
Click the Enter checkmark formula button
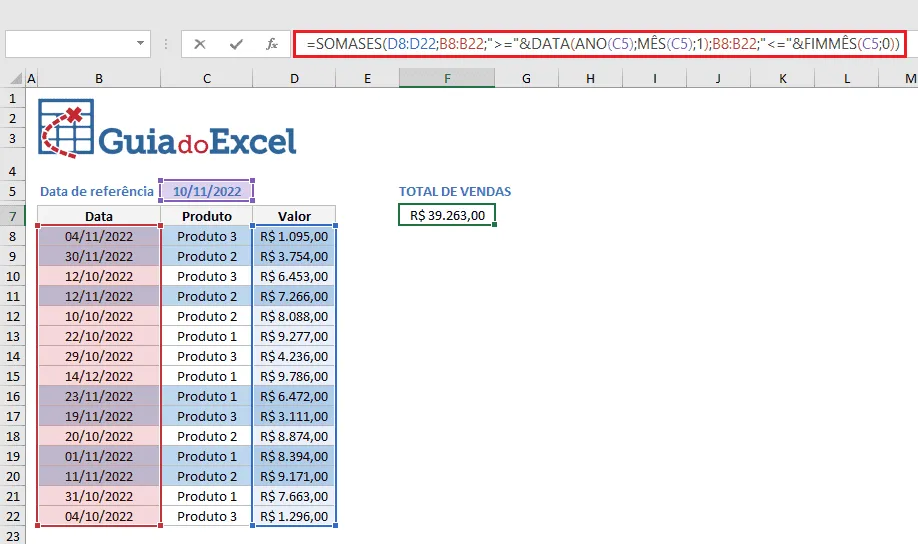[x=236, y=44]
